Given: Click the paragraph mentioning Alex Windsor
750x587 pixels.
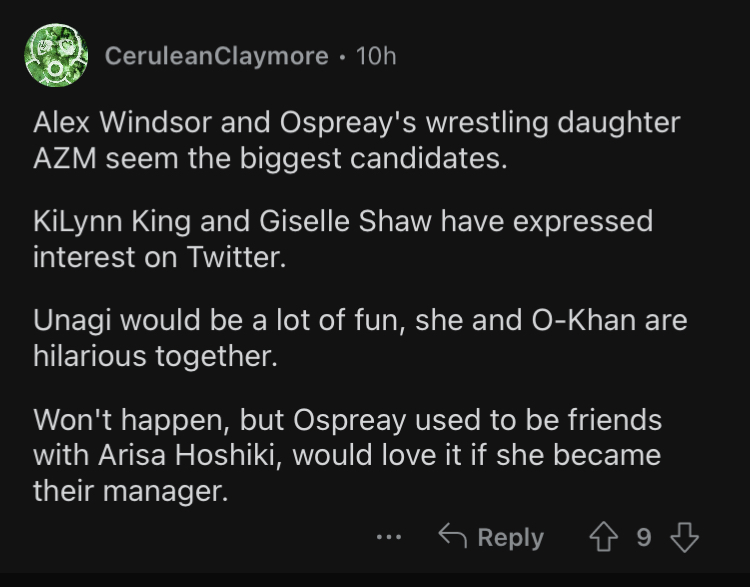Looking at the screenshot, I should coord(356,139).
